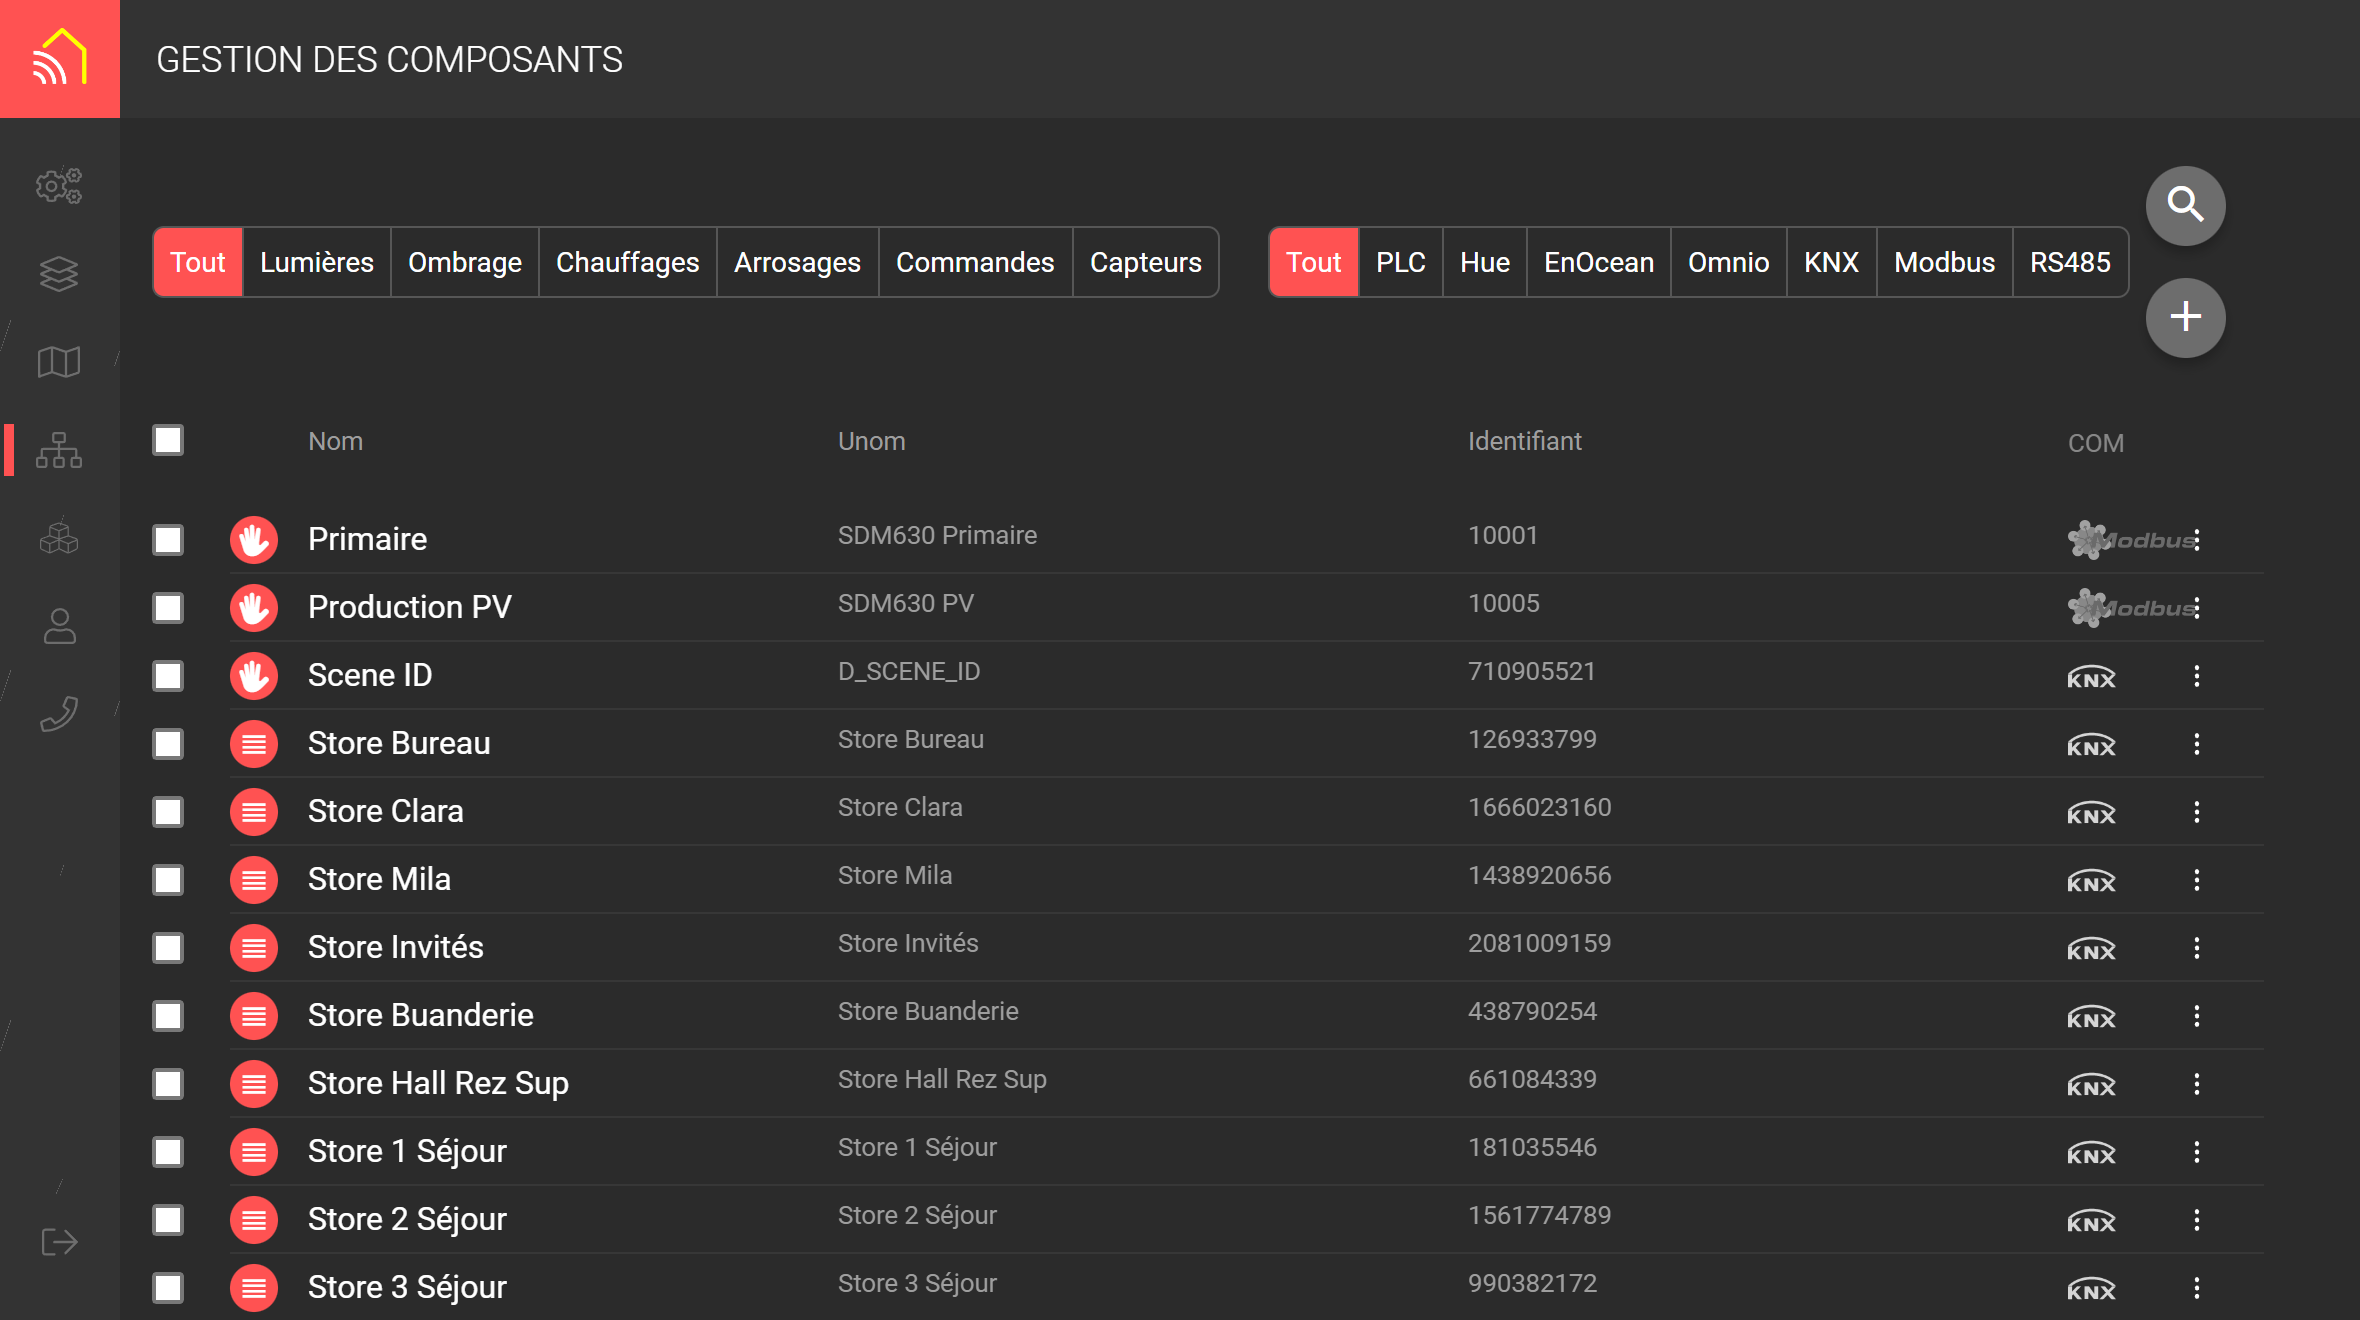
Task: Open the phone sidebar icon
Action: [x=59, y=714]
